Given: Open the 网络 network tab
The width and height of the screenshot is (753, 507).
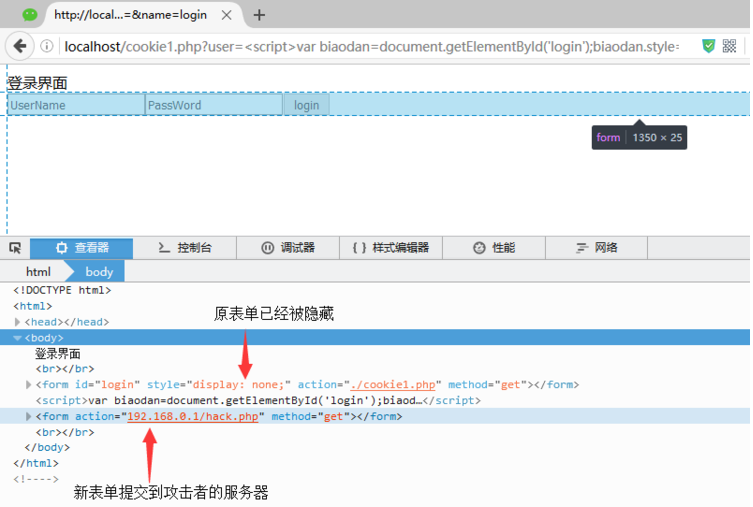Looking at the screenshot, I should point(596,248).
